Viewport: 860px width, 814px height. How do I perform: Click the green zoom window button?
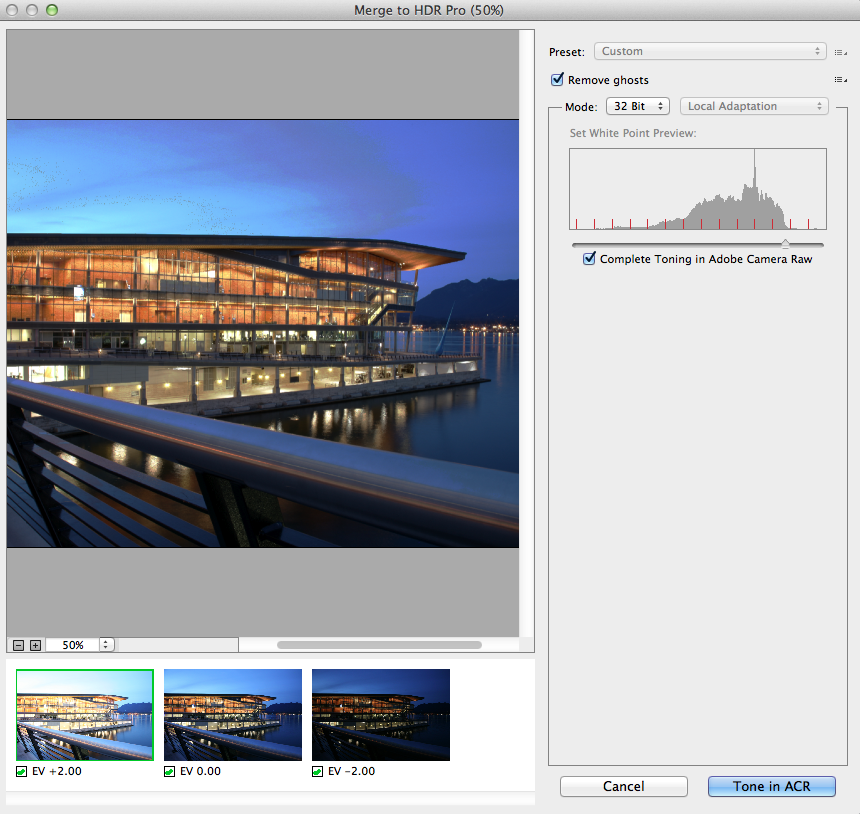[x=52, y=10]
